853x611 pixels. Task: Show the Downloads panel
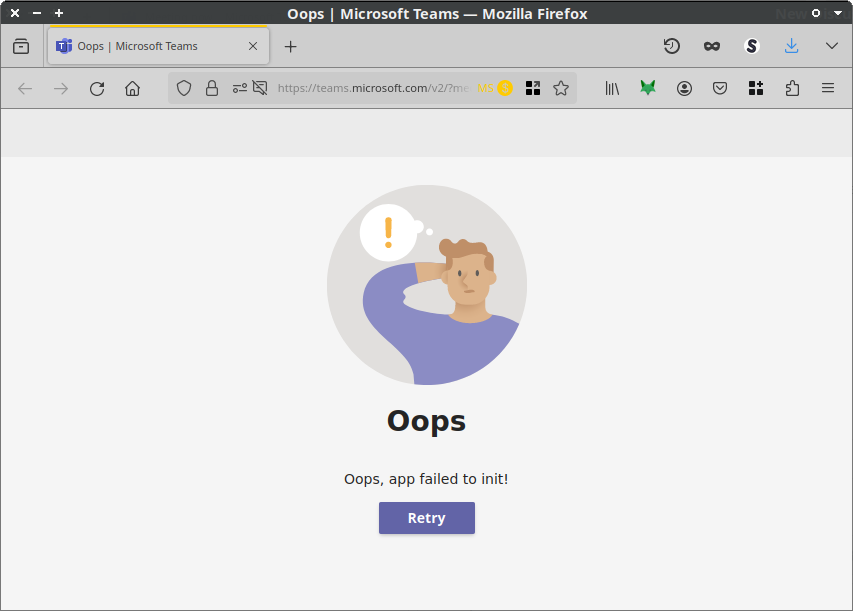(791, 46)
